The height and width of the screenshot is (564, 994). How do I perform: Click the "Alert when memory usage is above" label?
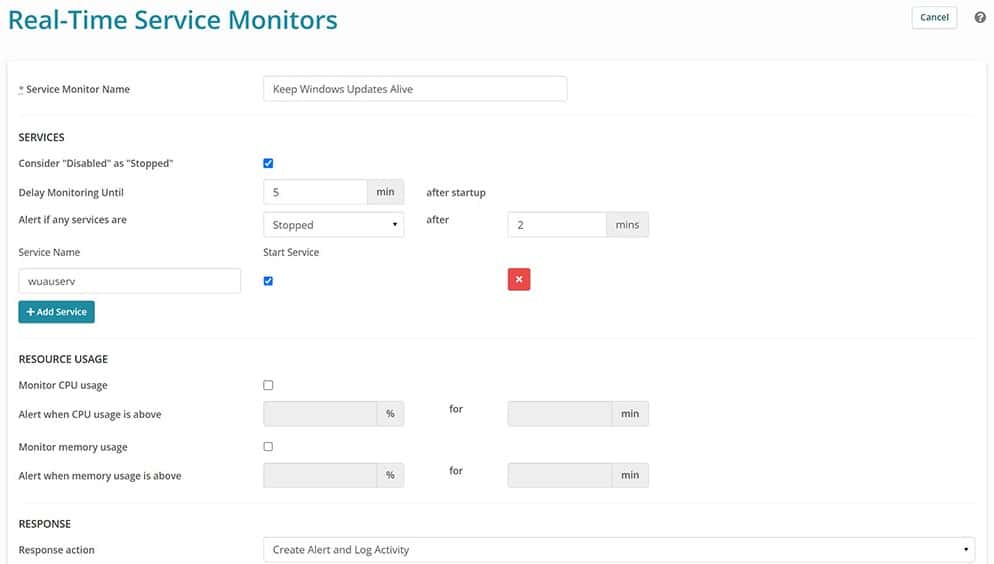[100, 476]
